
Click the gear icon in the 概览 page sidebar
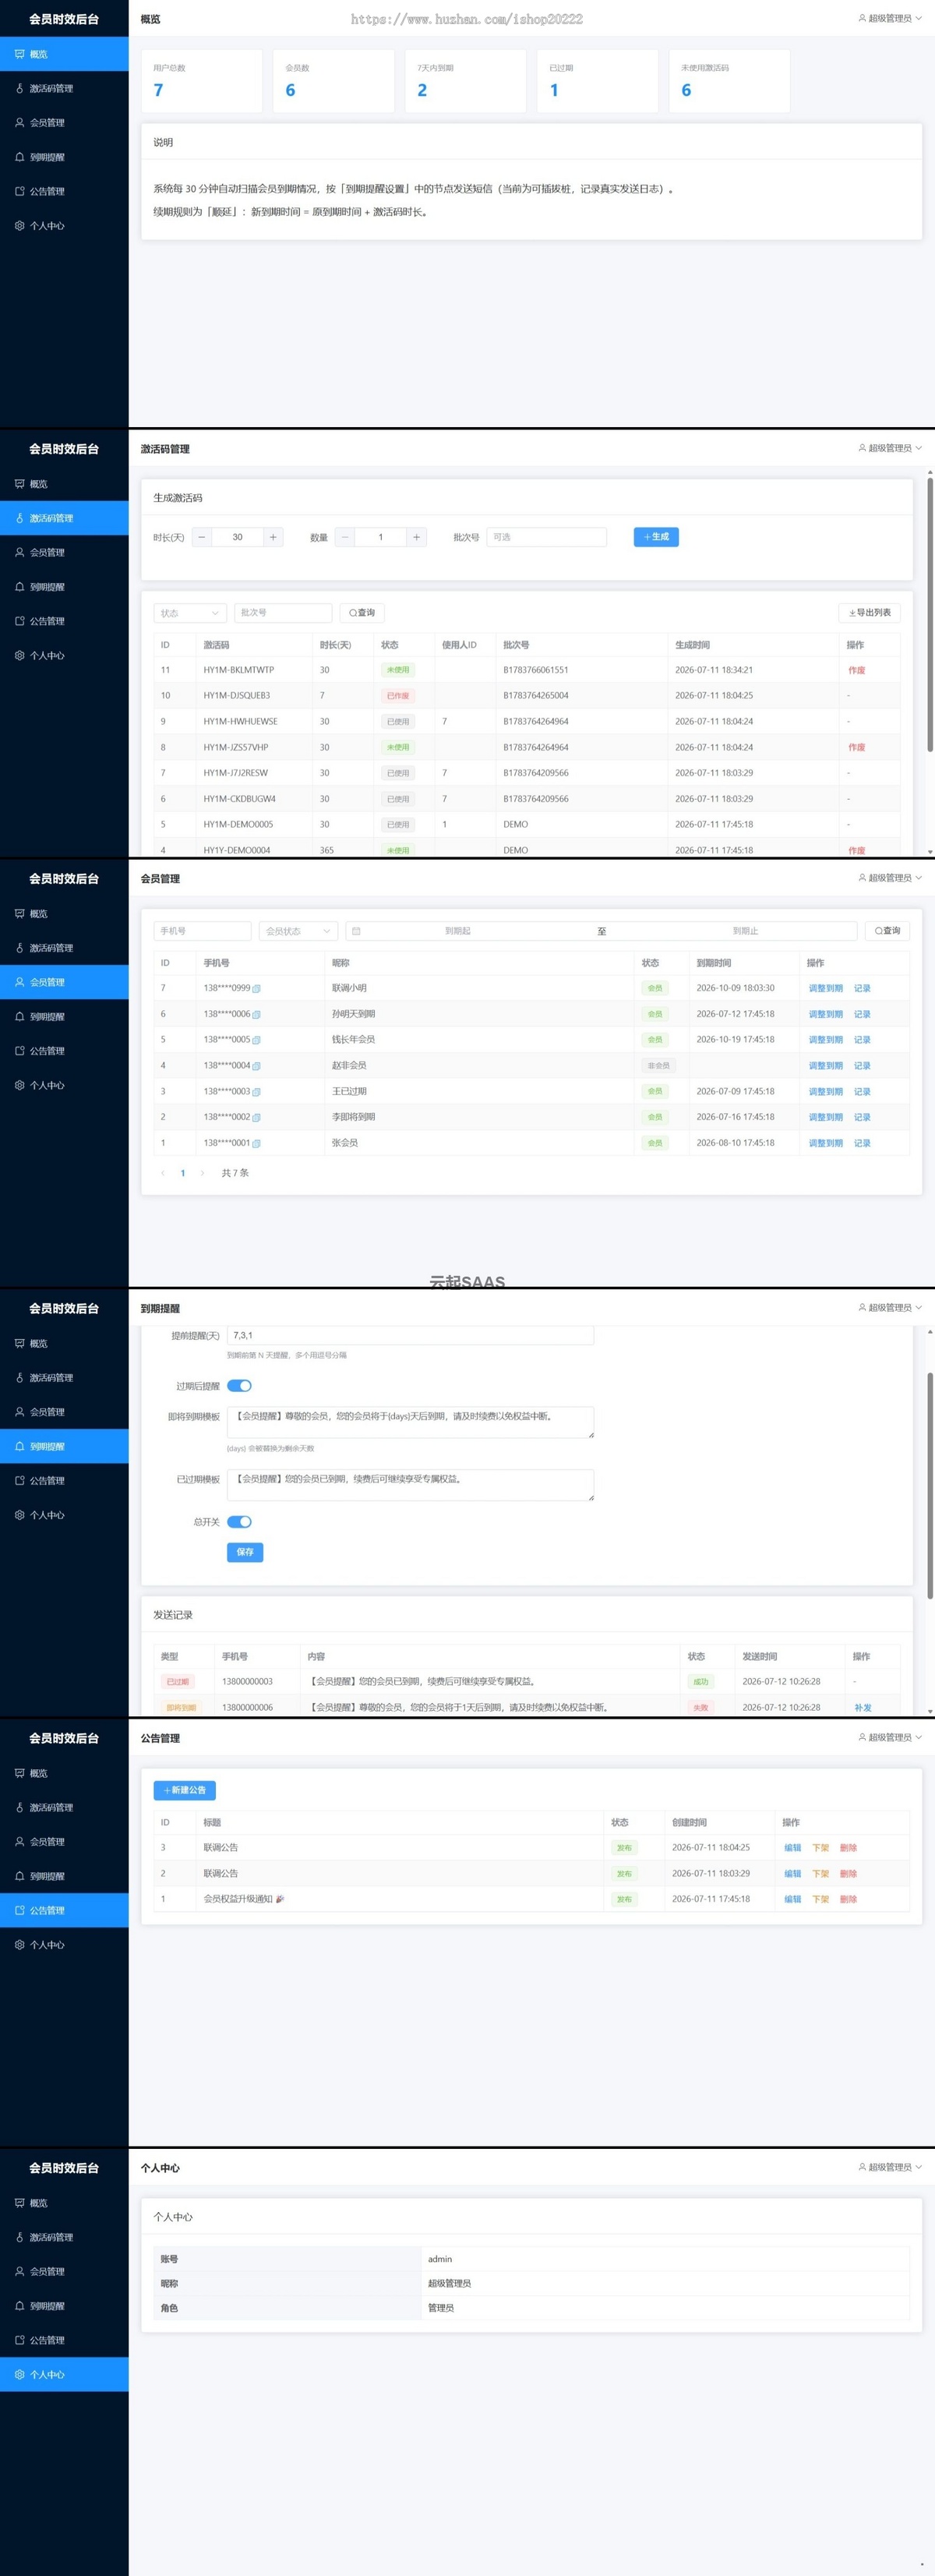click(x=19, y=226)
